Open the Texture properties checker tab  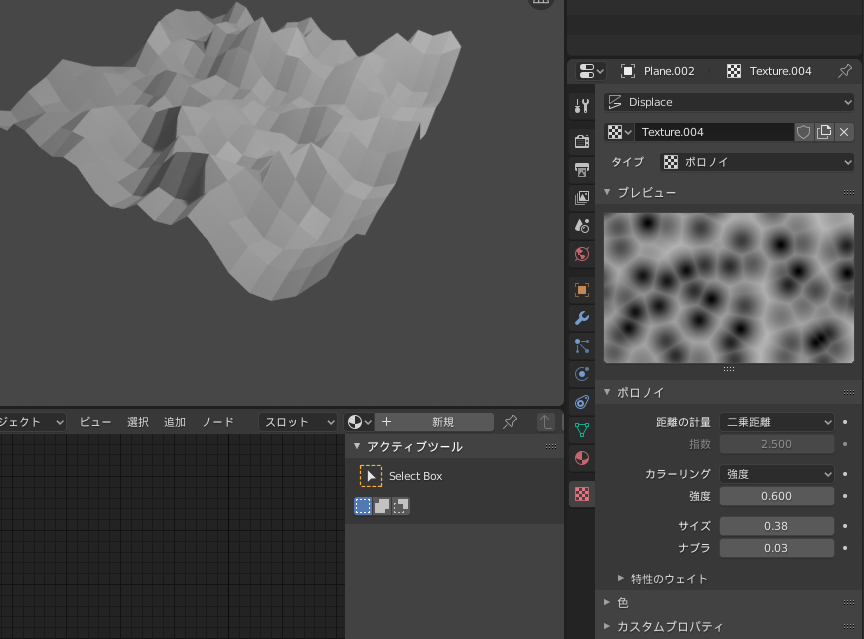(582, 494)
